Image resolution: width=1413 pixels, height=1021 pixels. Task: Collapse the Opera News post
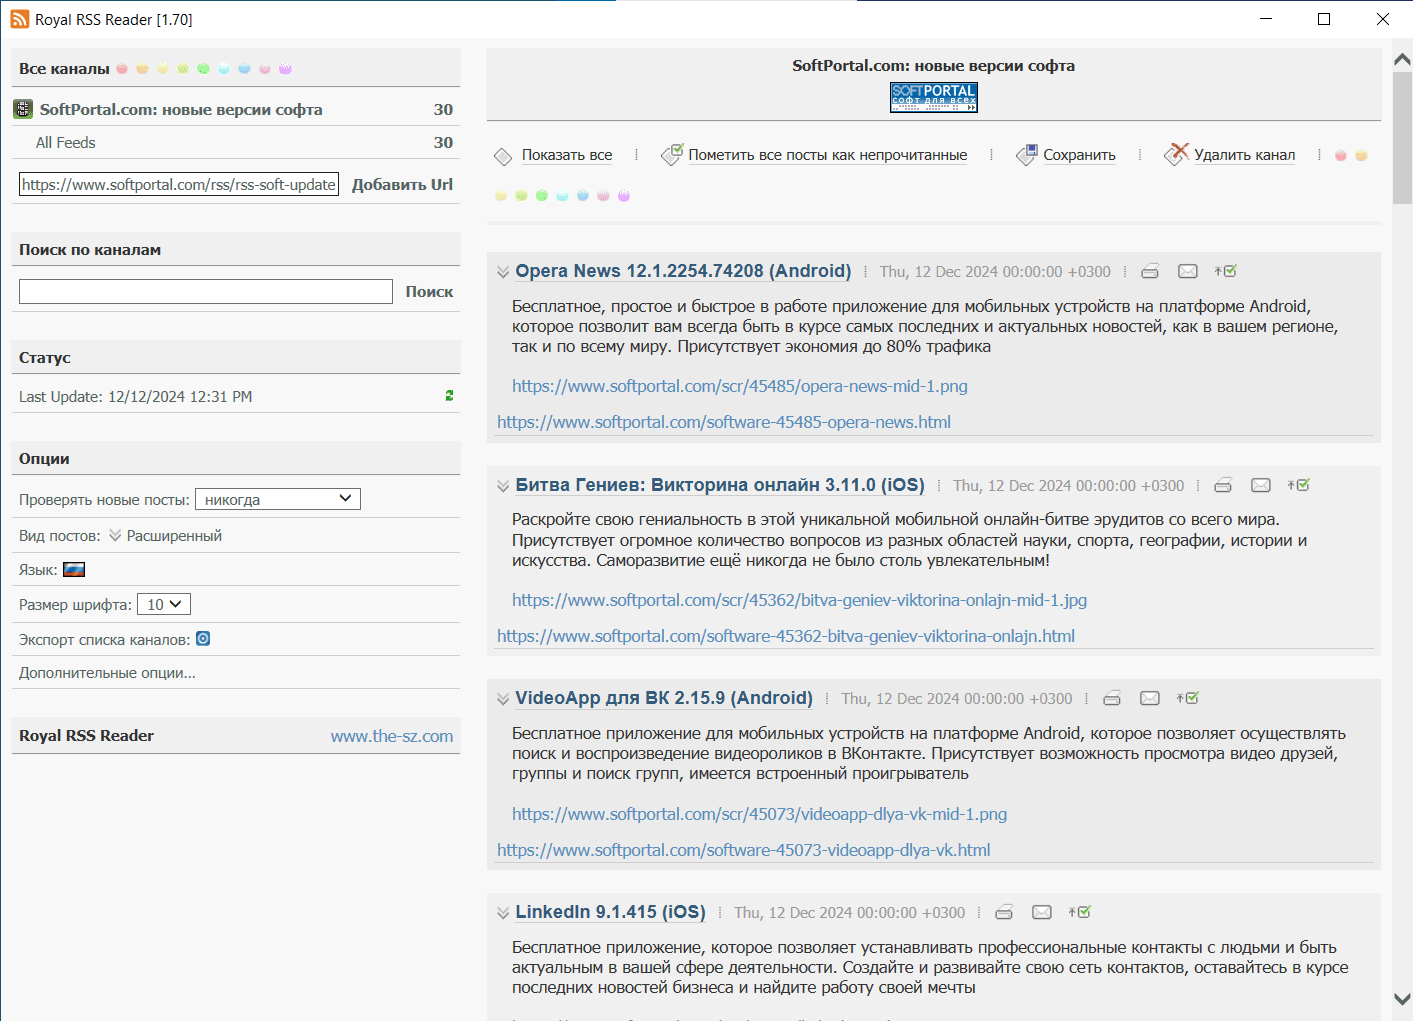point(503,272)
